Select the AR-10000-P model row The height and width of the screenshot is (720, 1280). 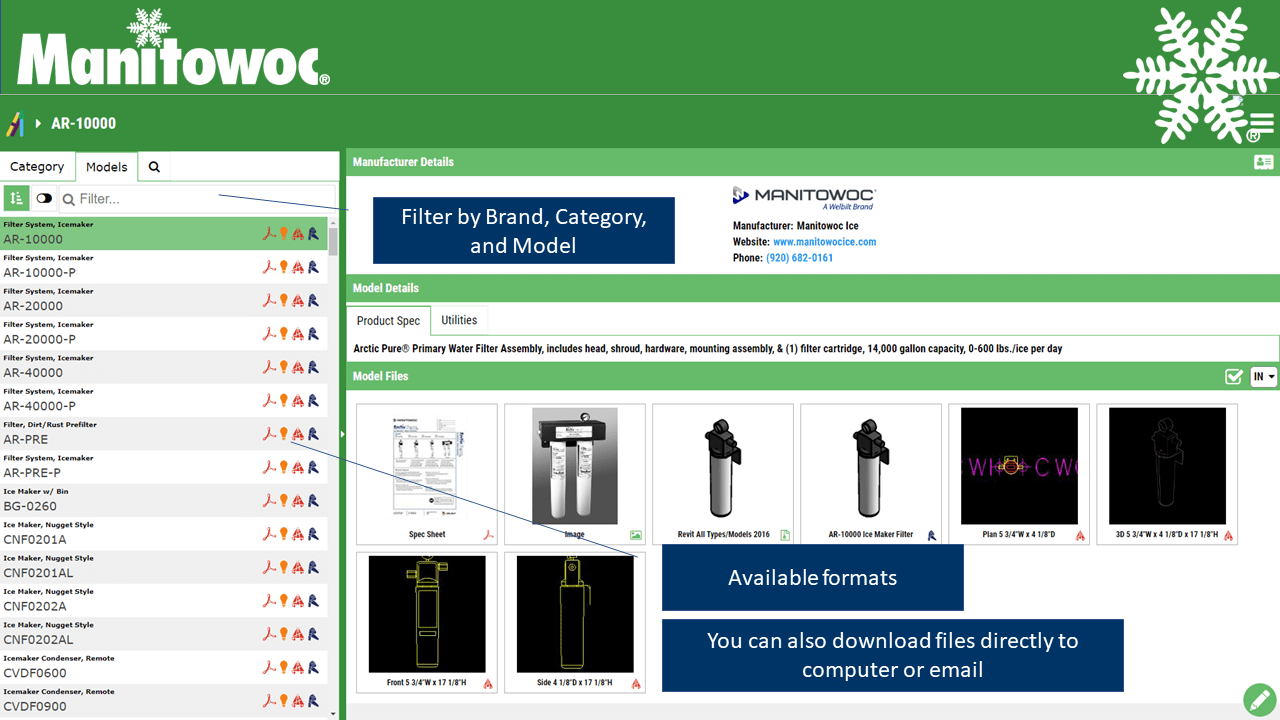pos(164,267)
